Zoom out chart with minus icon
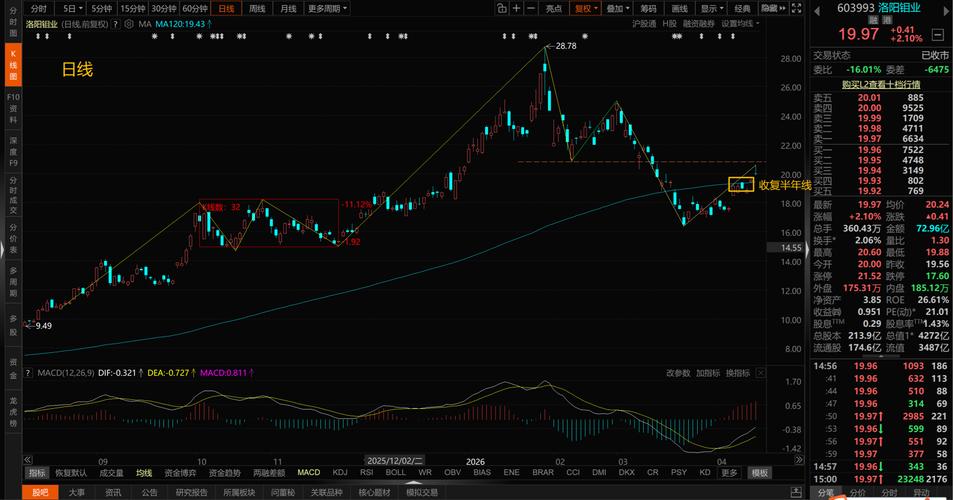This screenshot has height=500, width=953. 531,9
